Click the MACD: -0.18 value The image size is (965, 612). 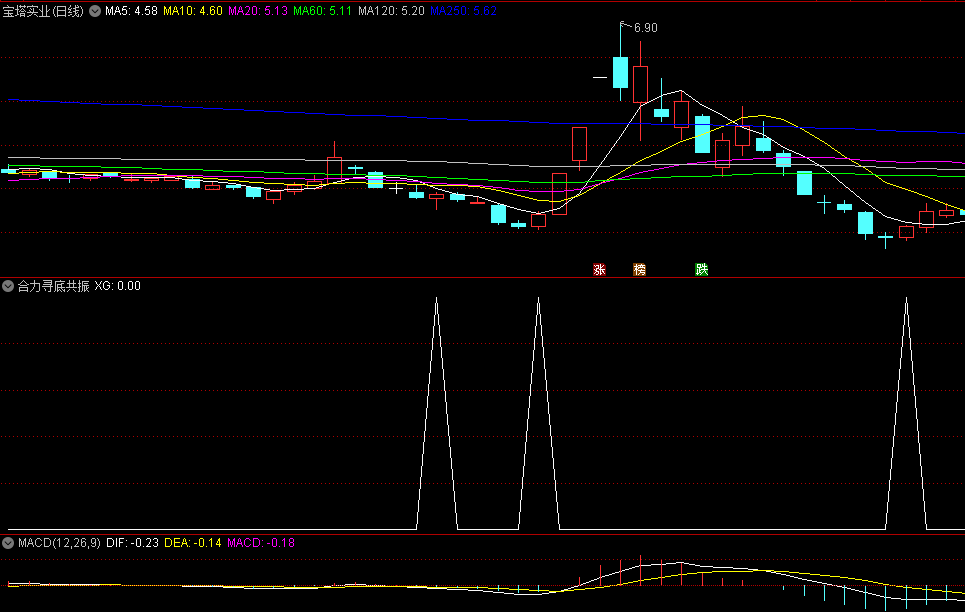(x=261, y=542)
